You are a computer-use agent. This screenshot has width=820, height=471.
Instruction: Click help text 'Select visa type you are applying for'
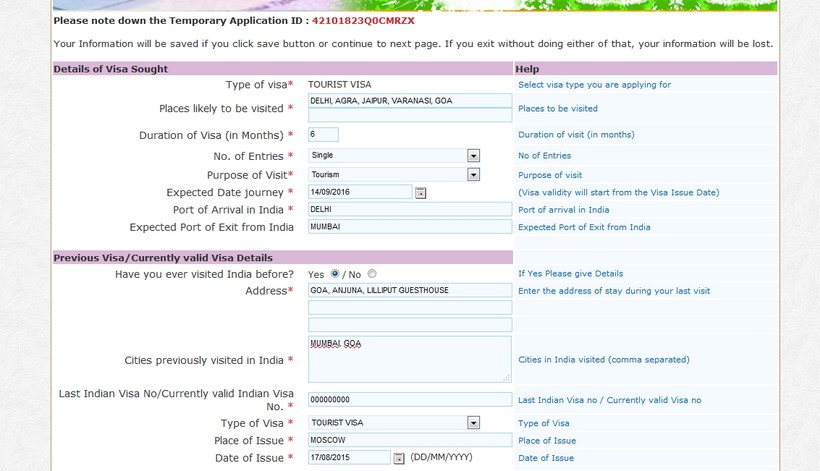click(x=594, y=85)
